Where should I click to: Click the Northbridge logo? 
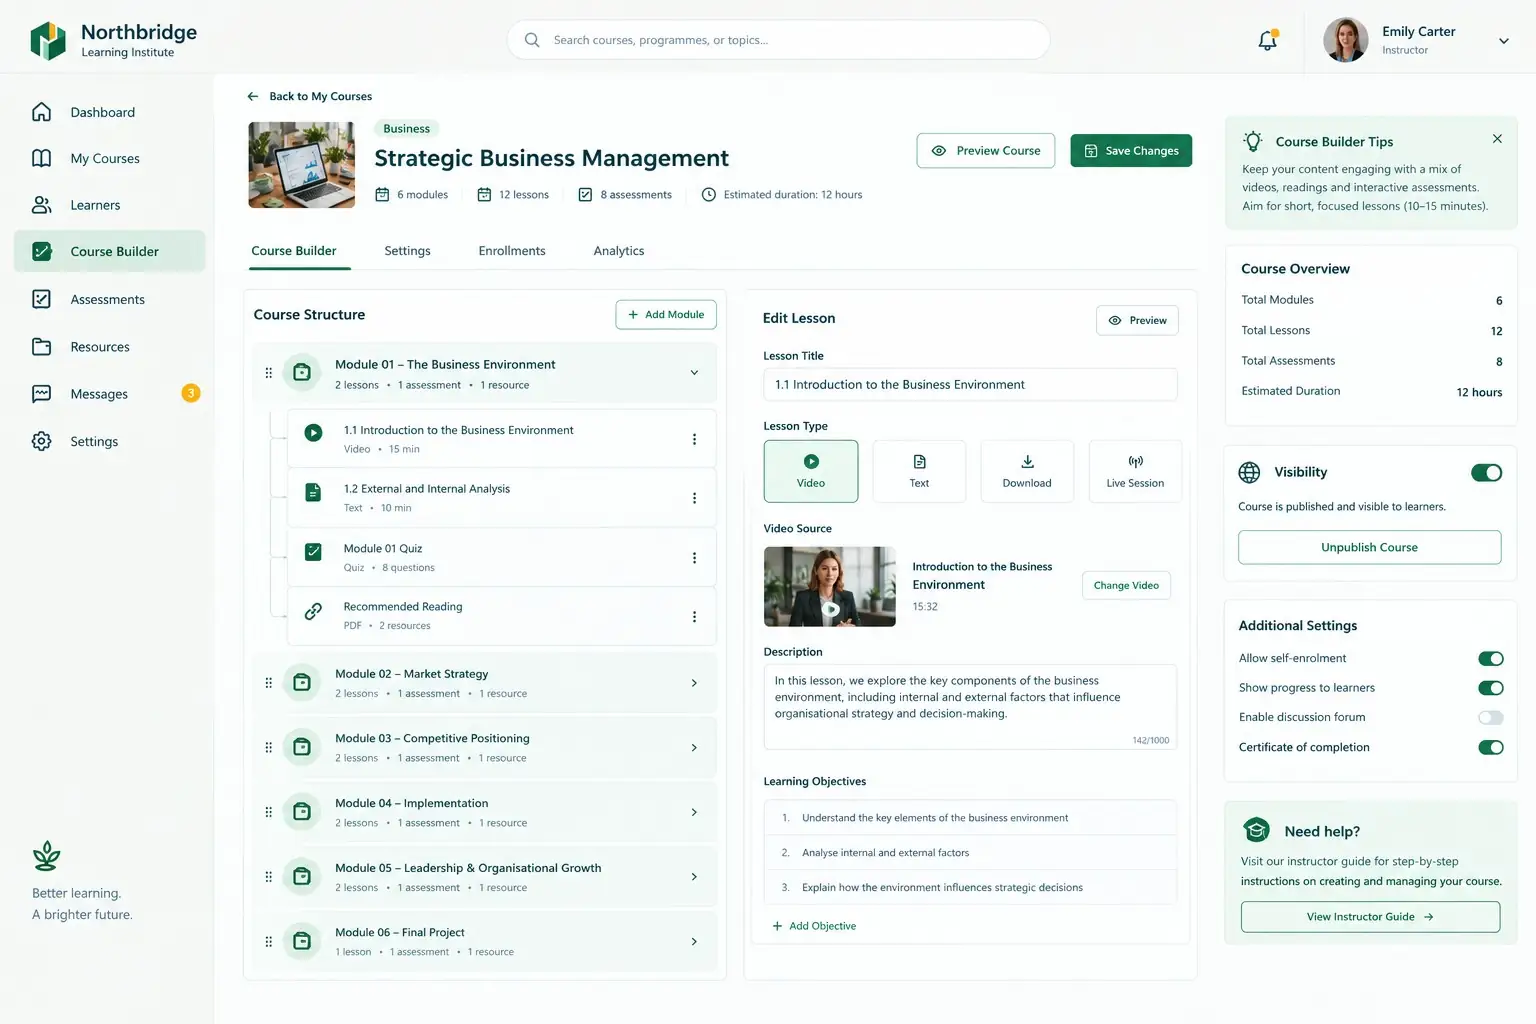coord(48,41)
